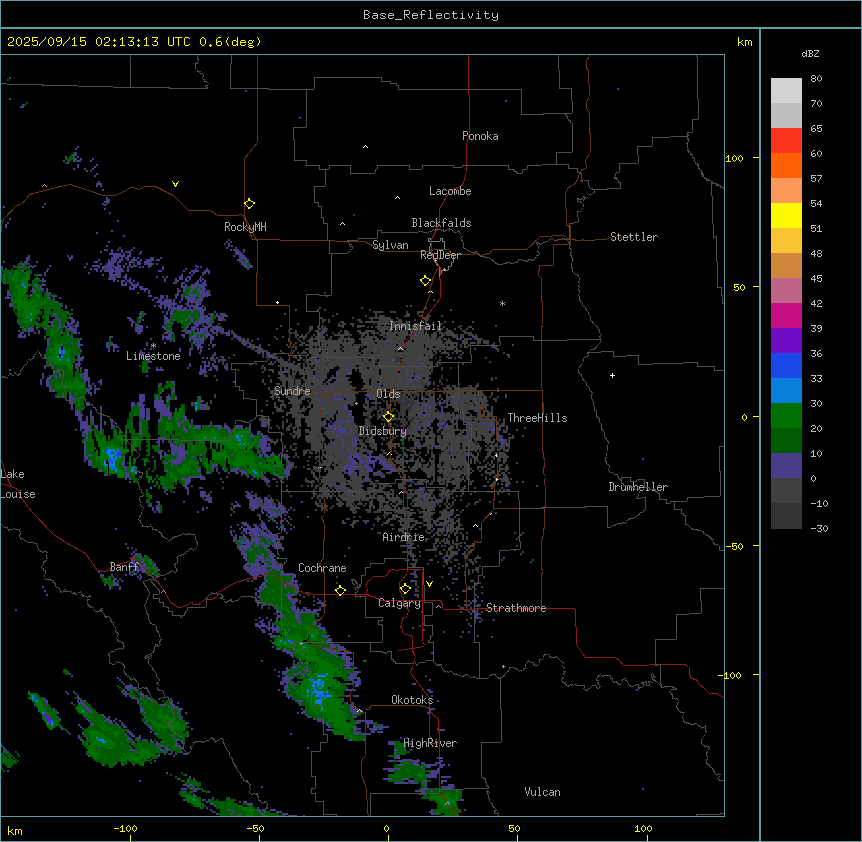Click the Base_Reflectivity title text
Image resolution: width=862 pixels, height=842 pixels.
[431, 15]
